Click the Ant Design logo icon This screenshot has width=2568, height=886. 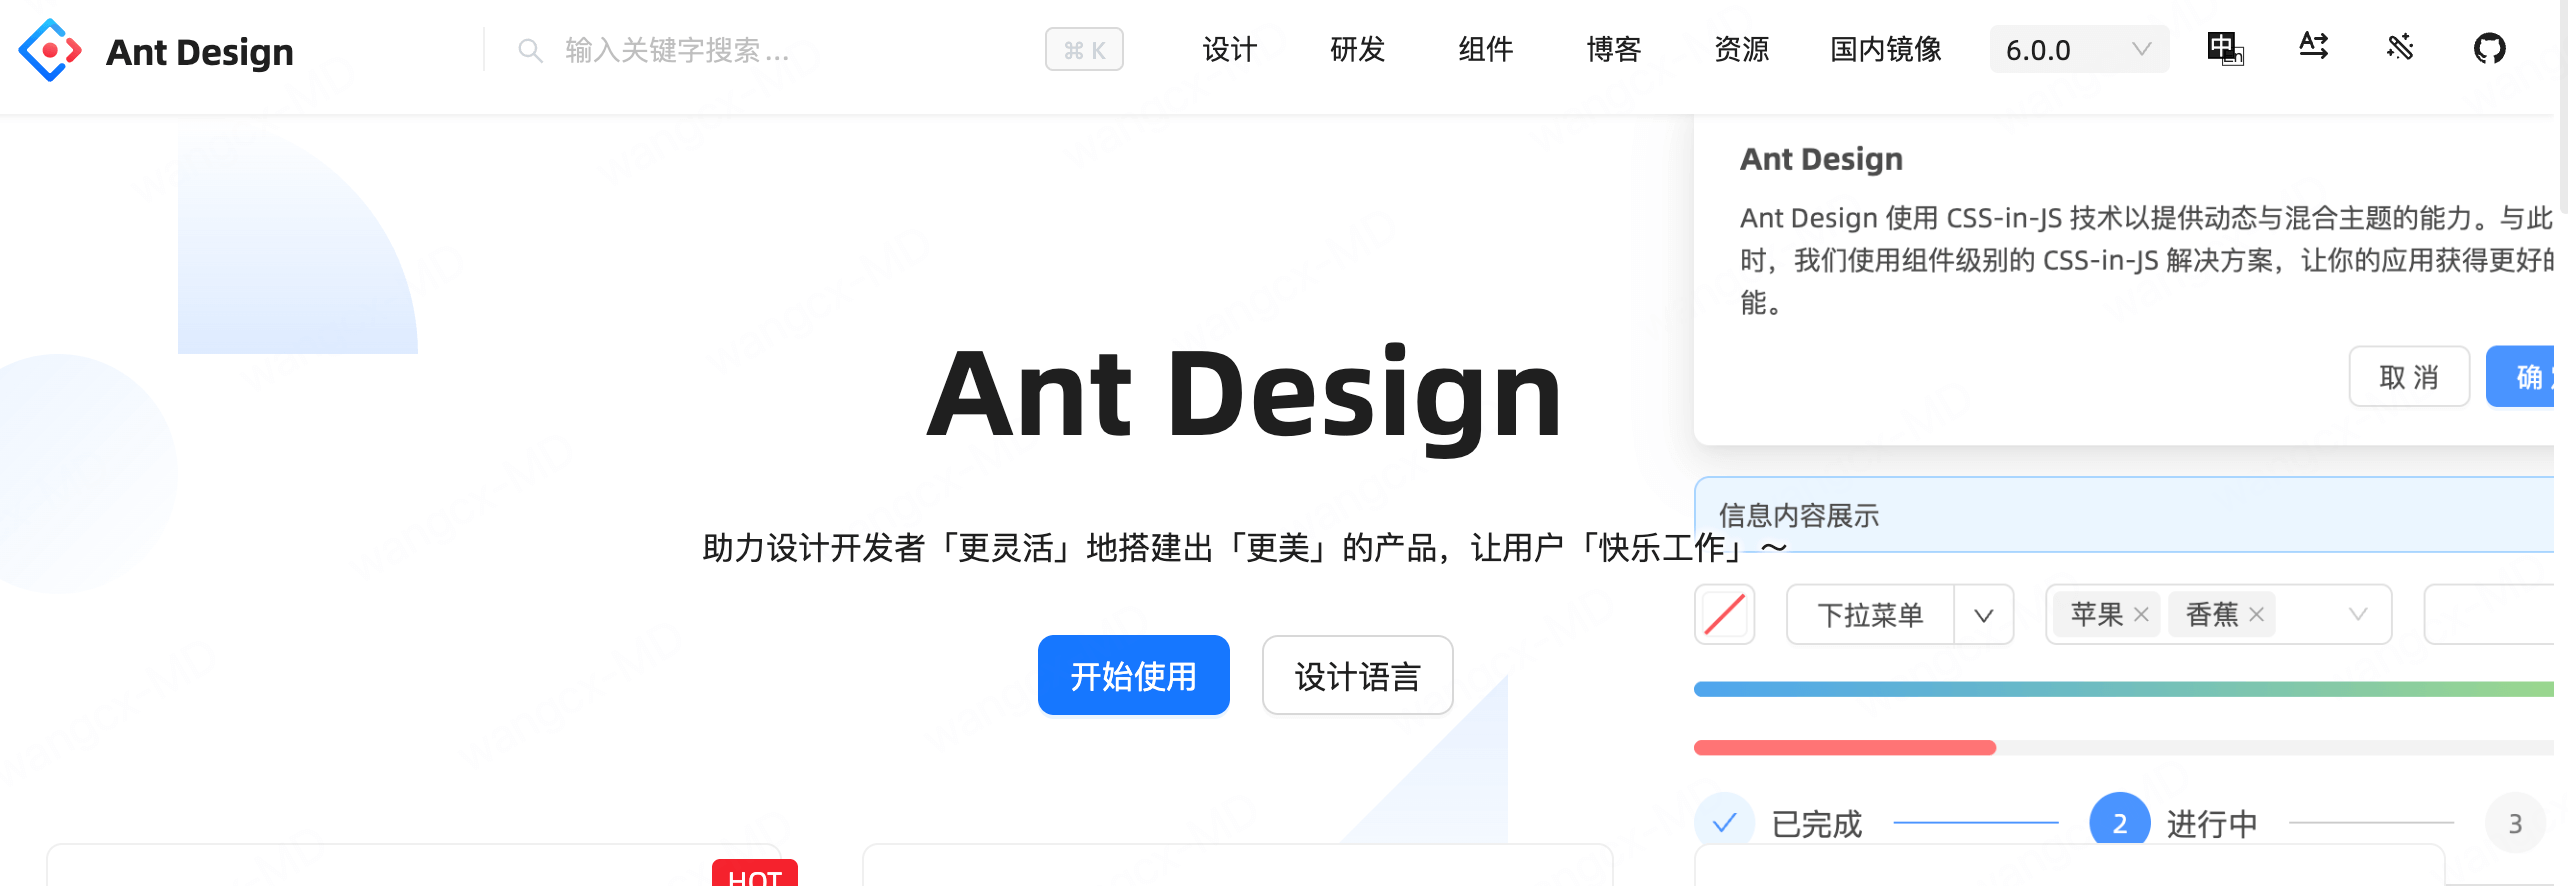coord(50,50)
